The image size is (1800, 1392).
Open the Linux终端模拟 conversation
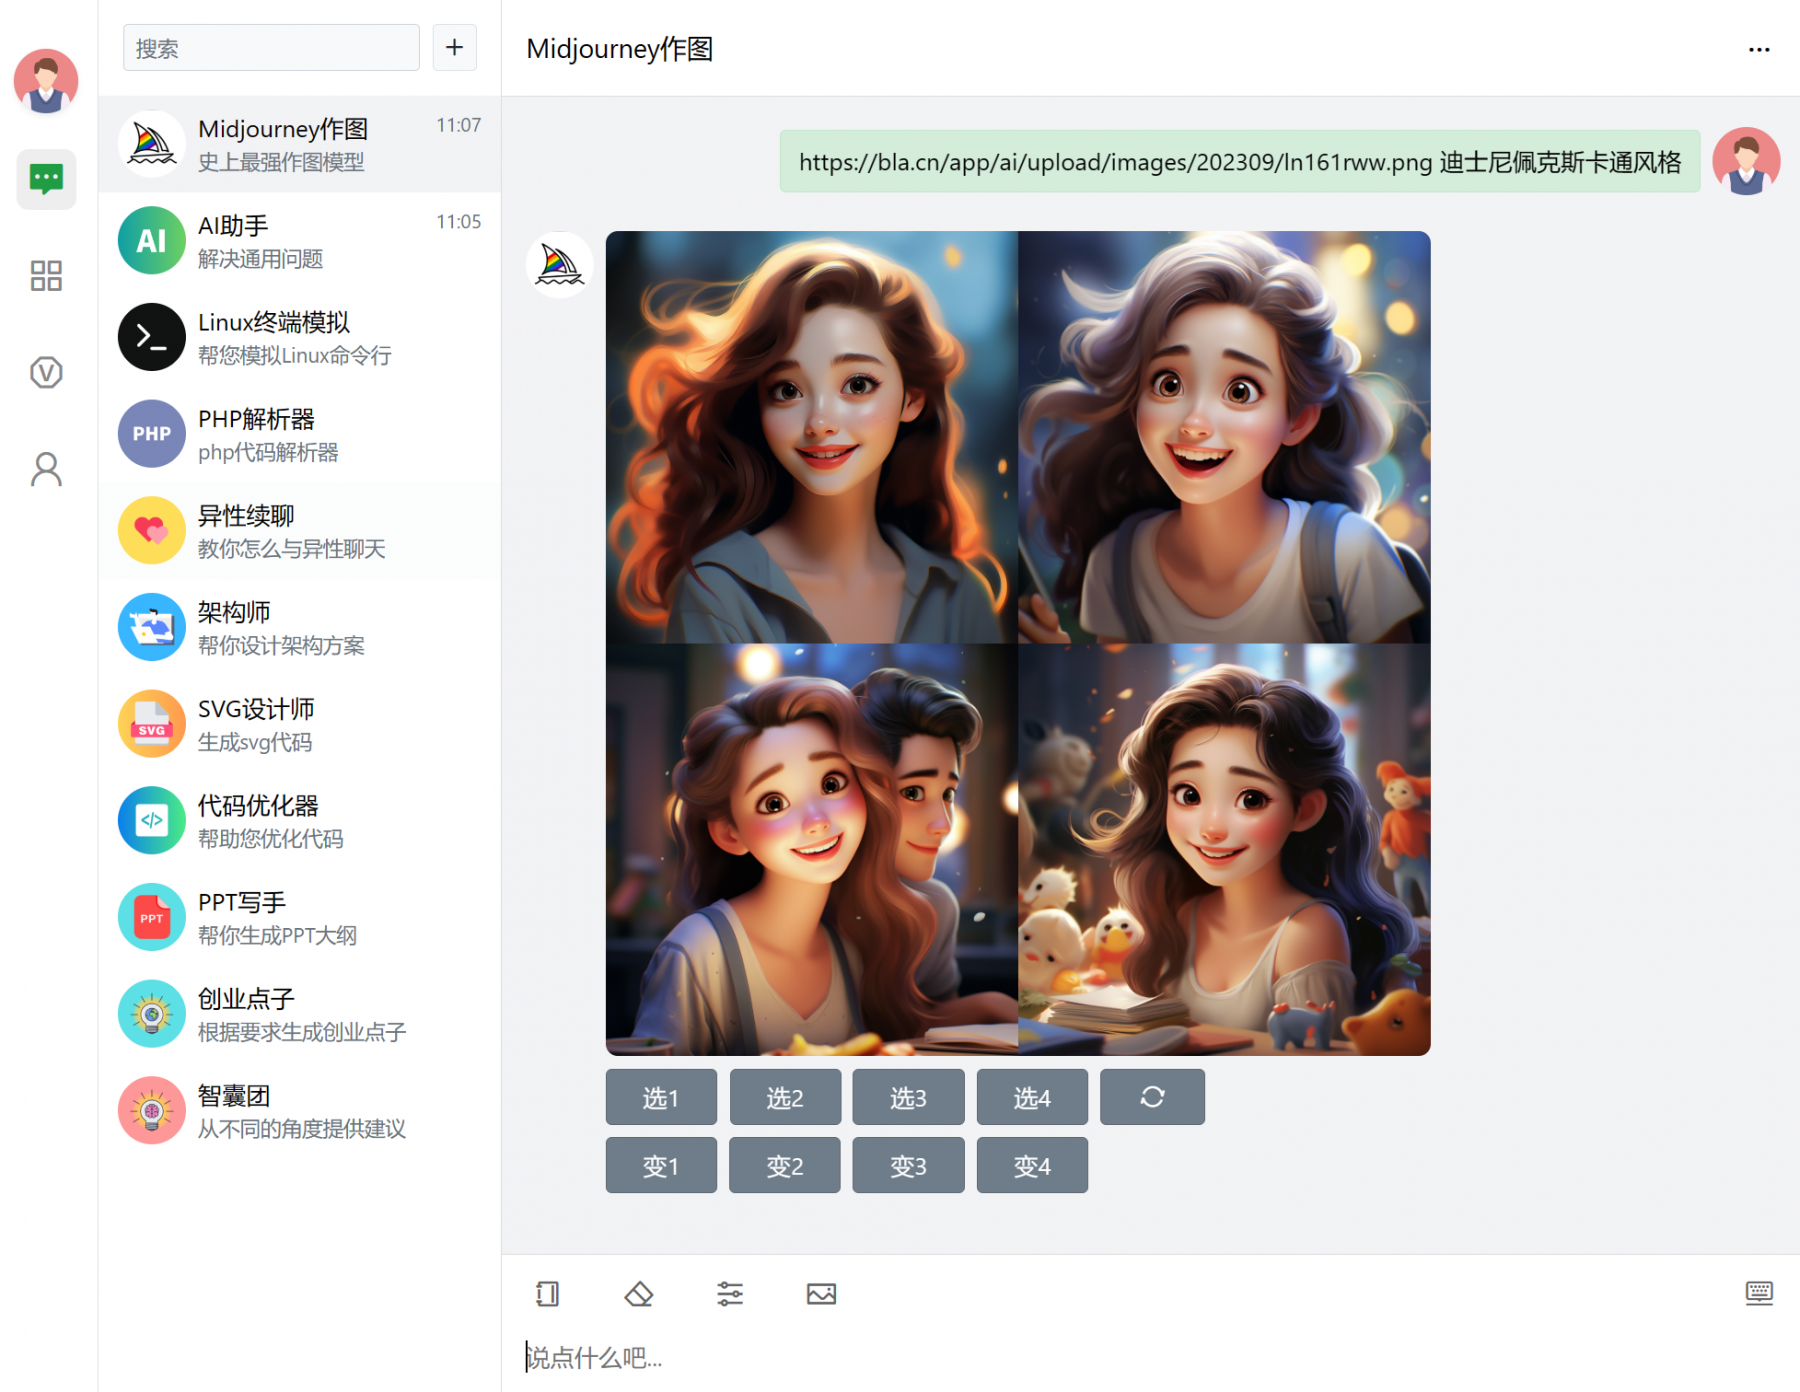[300, 337]
